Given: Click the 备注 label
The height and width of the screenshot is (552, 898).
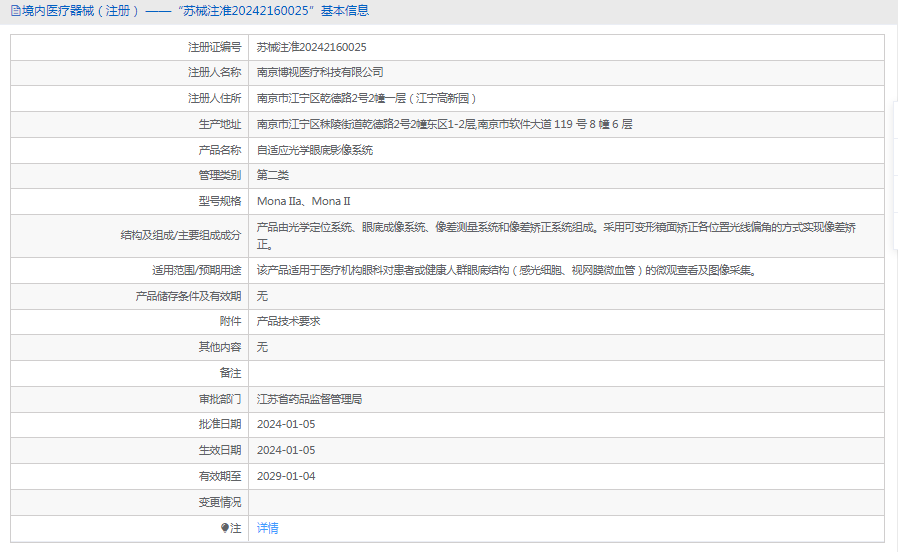Looking at the screenshot, I should 231,373.
